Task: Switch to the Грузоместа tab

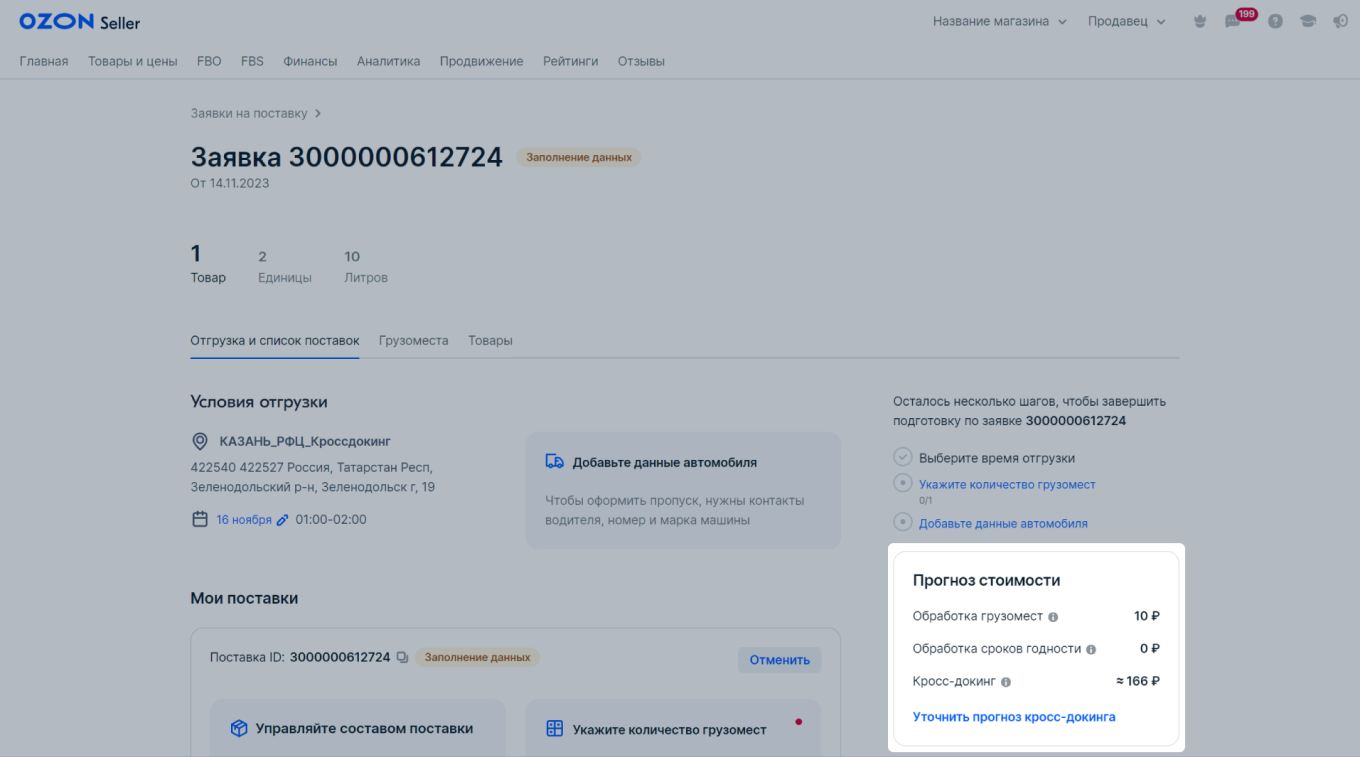Action: tap(414, 340)
